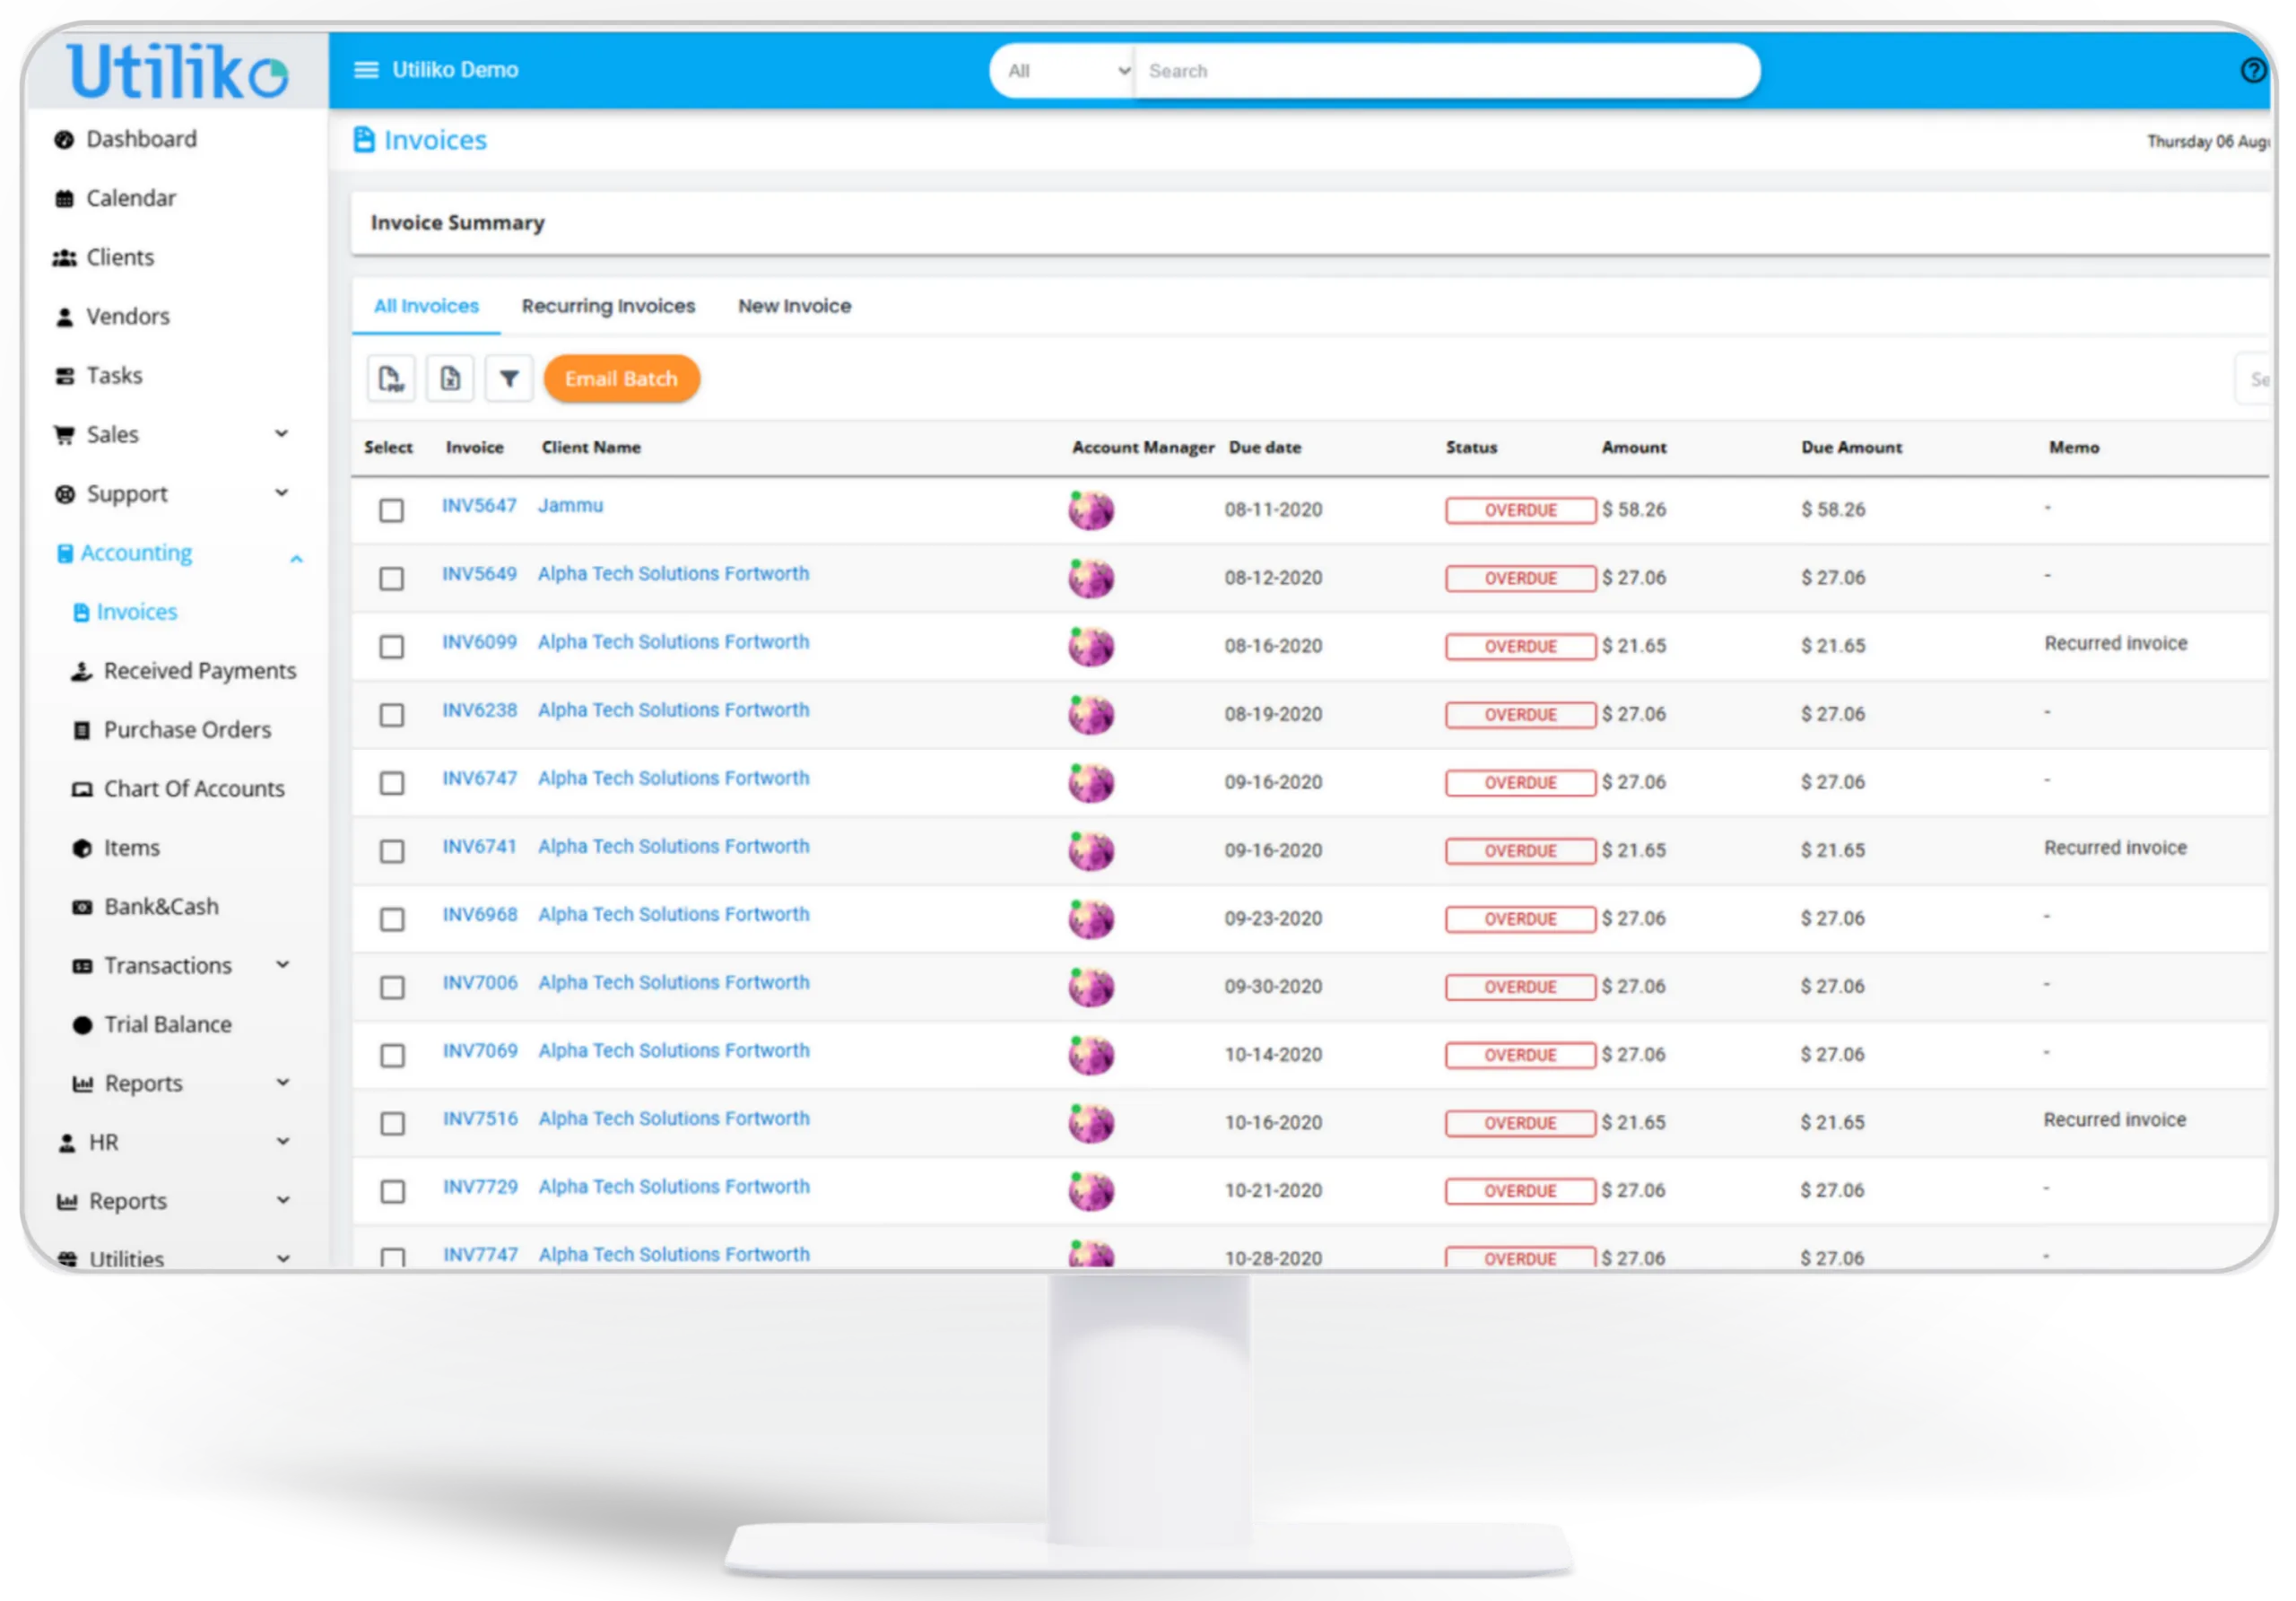Open the Recurring Invoices tab

(608, 306)
